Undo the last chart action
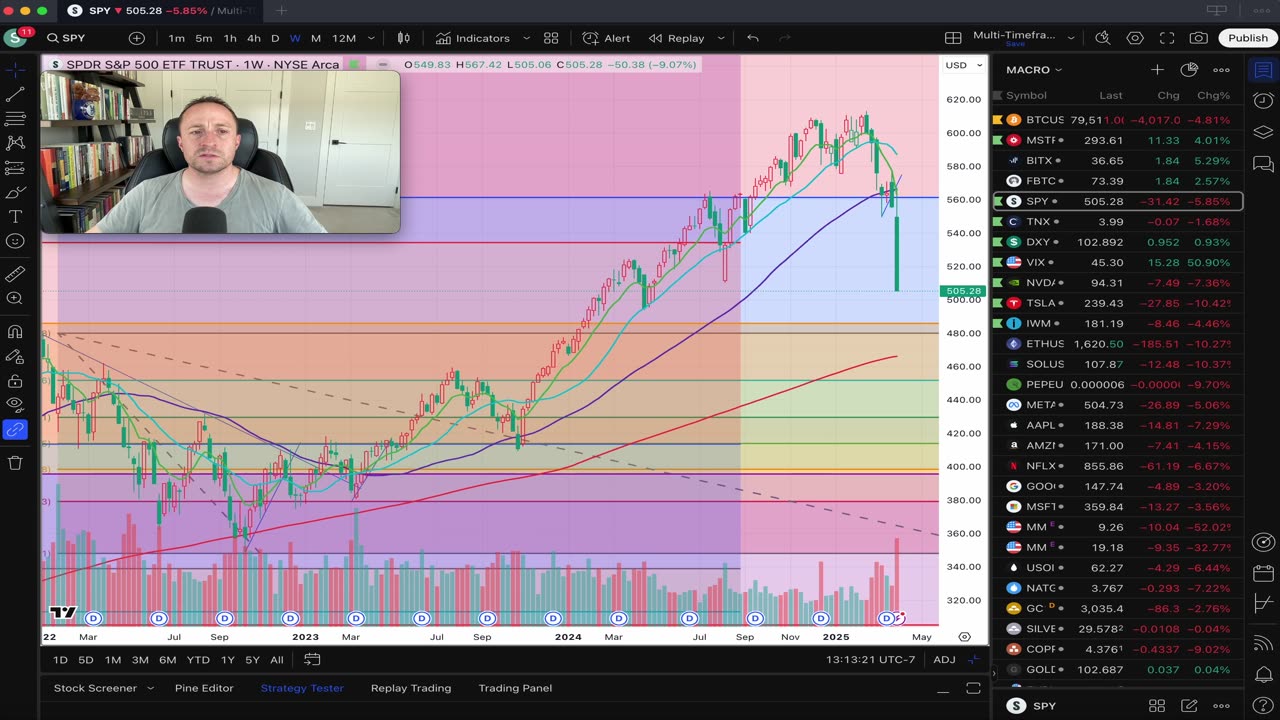Viewport: 1280px width, 720px height. point(753,38)
